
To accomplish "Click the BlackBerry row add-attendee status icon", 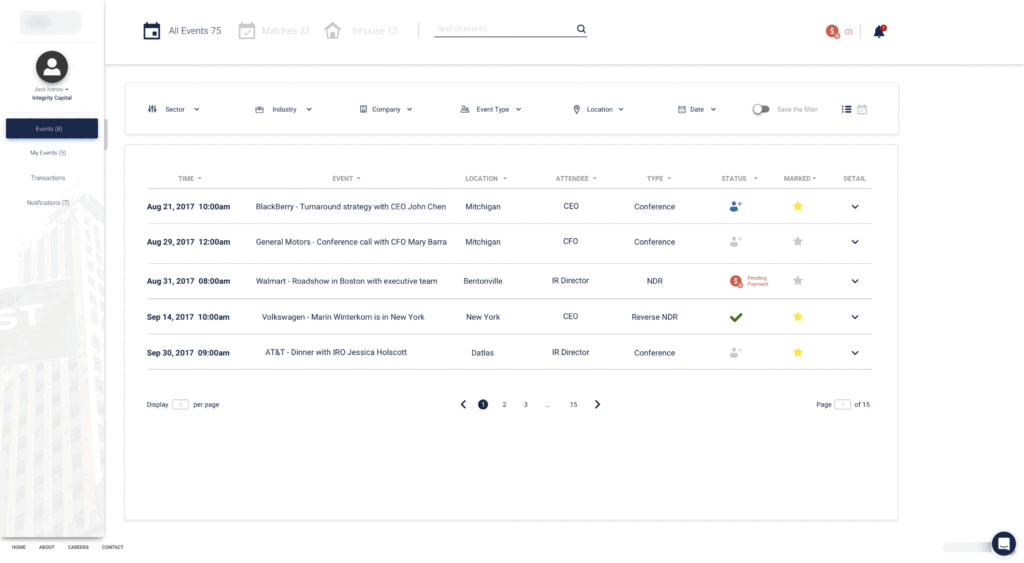I will 735,206.
